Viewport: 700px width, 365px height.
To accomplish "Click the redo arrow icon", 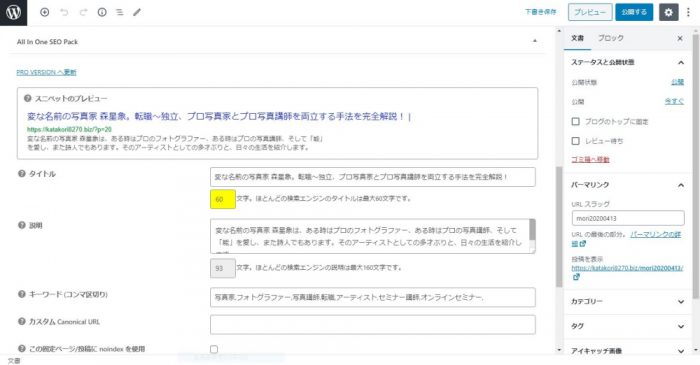I will (83, 12).
